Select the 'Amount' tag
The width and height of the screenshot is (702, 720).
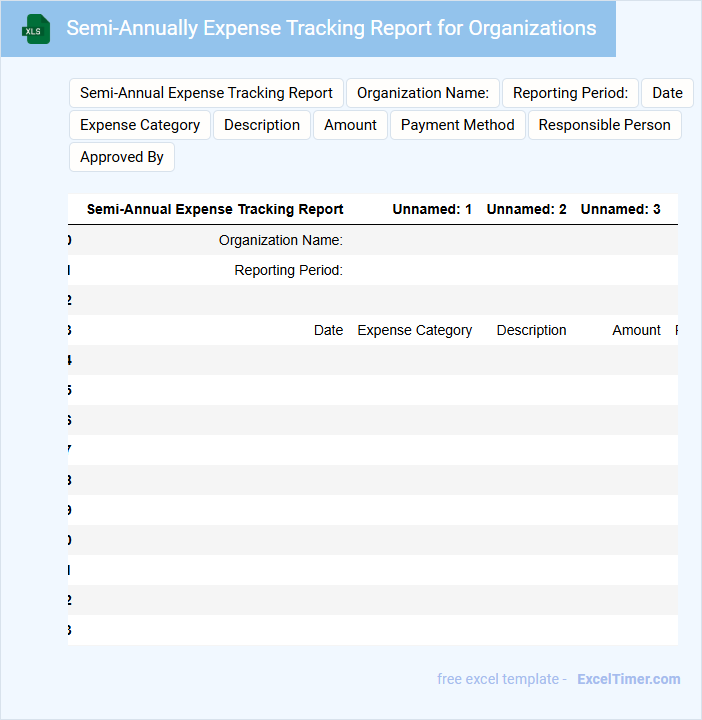tap(350, 125)
